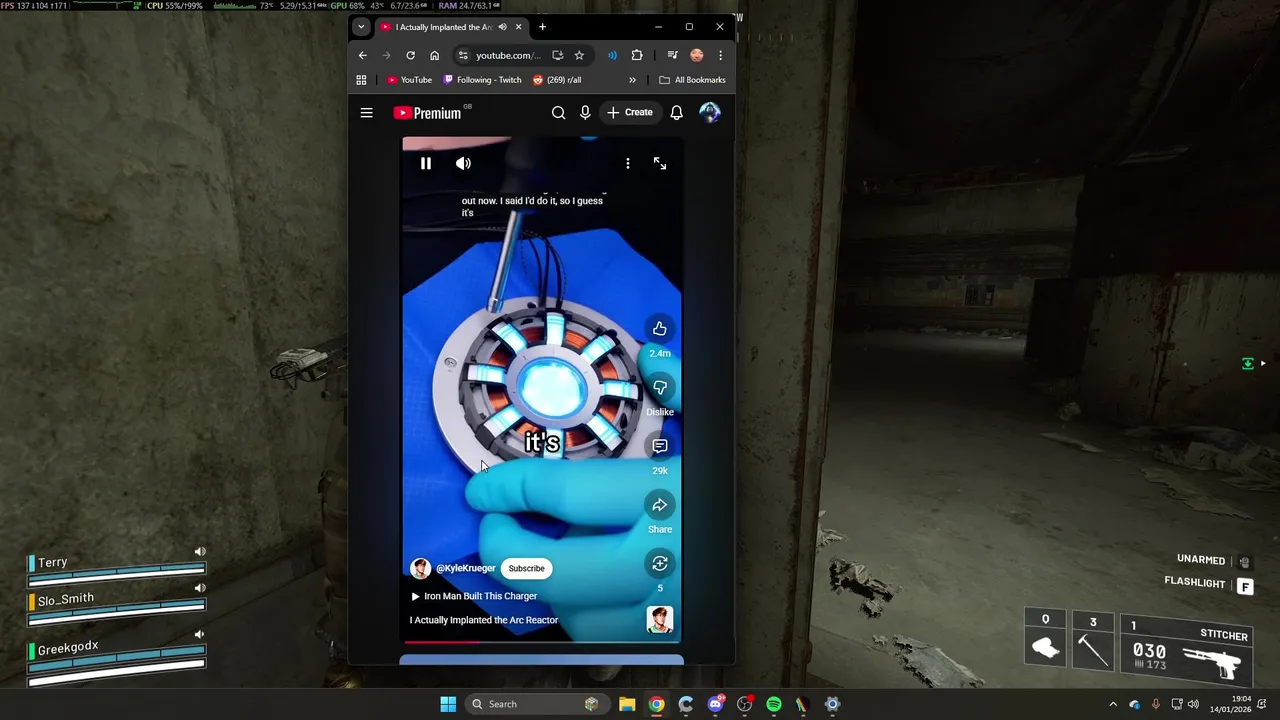
Task: Open the Chrome profile avatar
Action: pos(697,55)
